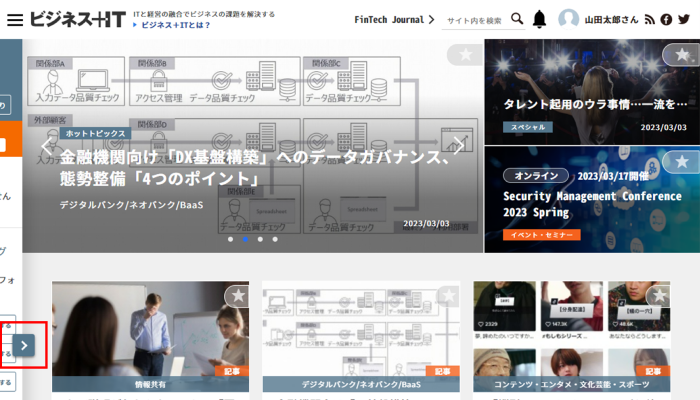
Task: Favorite the main carousel article with star
Action: click(465, 54)
